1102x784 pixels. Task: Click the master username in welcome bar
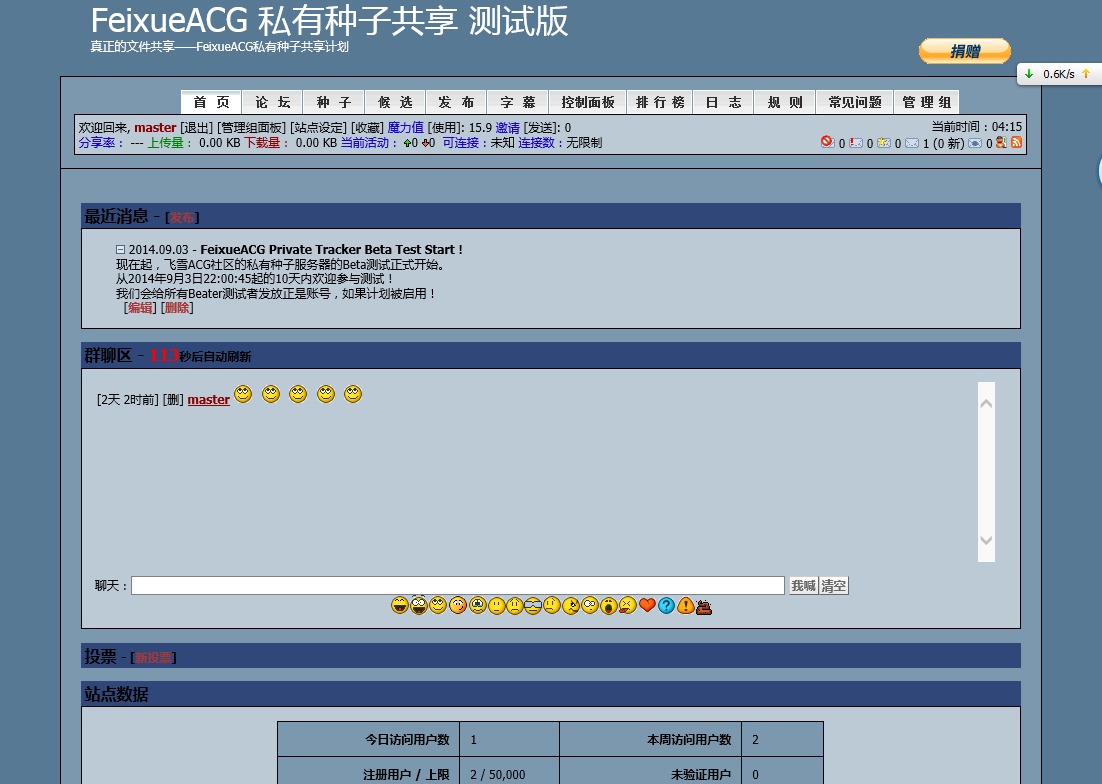click(x=155, y=127)
